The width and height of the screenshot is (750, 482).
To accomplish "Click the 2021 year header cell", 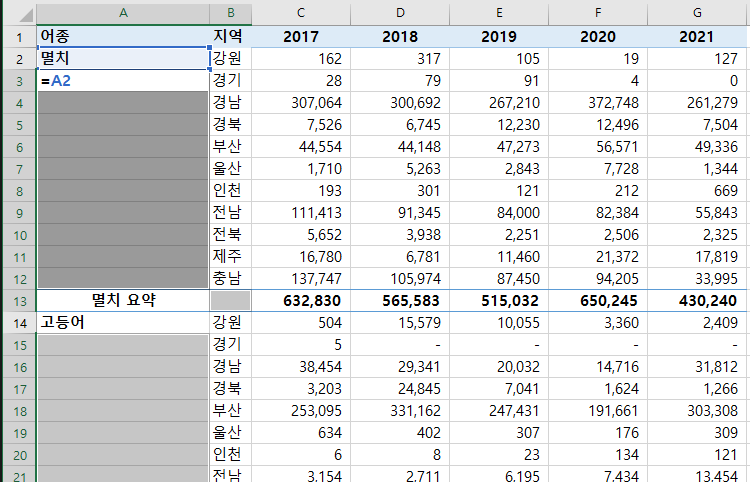I will click(x=697, y=36).
